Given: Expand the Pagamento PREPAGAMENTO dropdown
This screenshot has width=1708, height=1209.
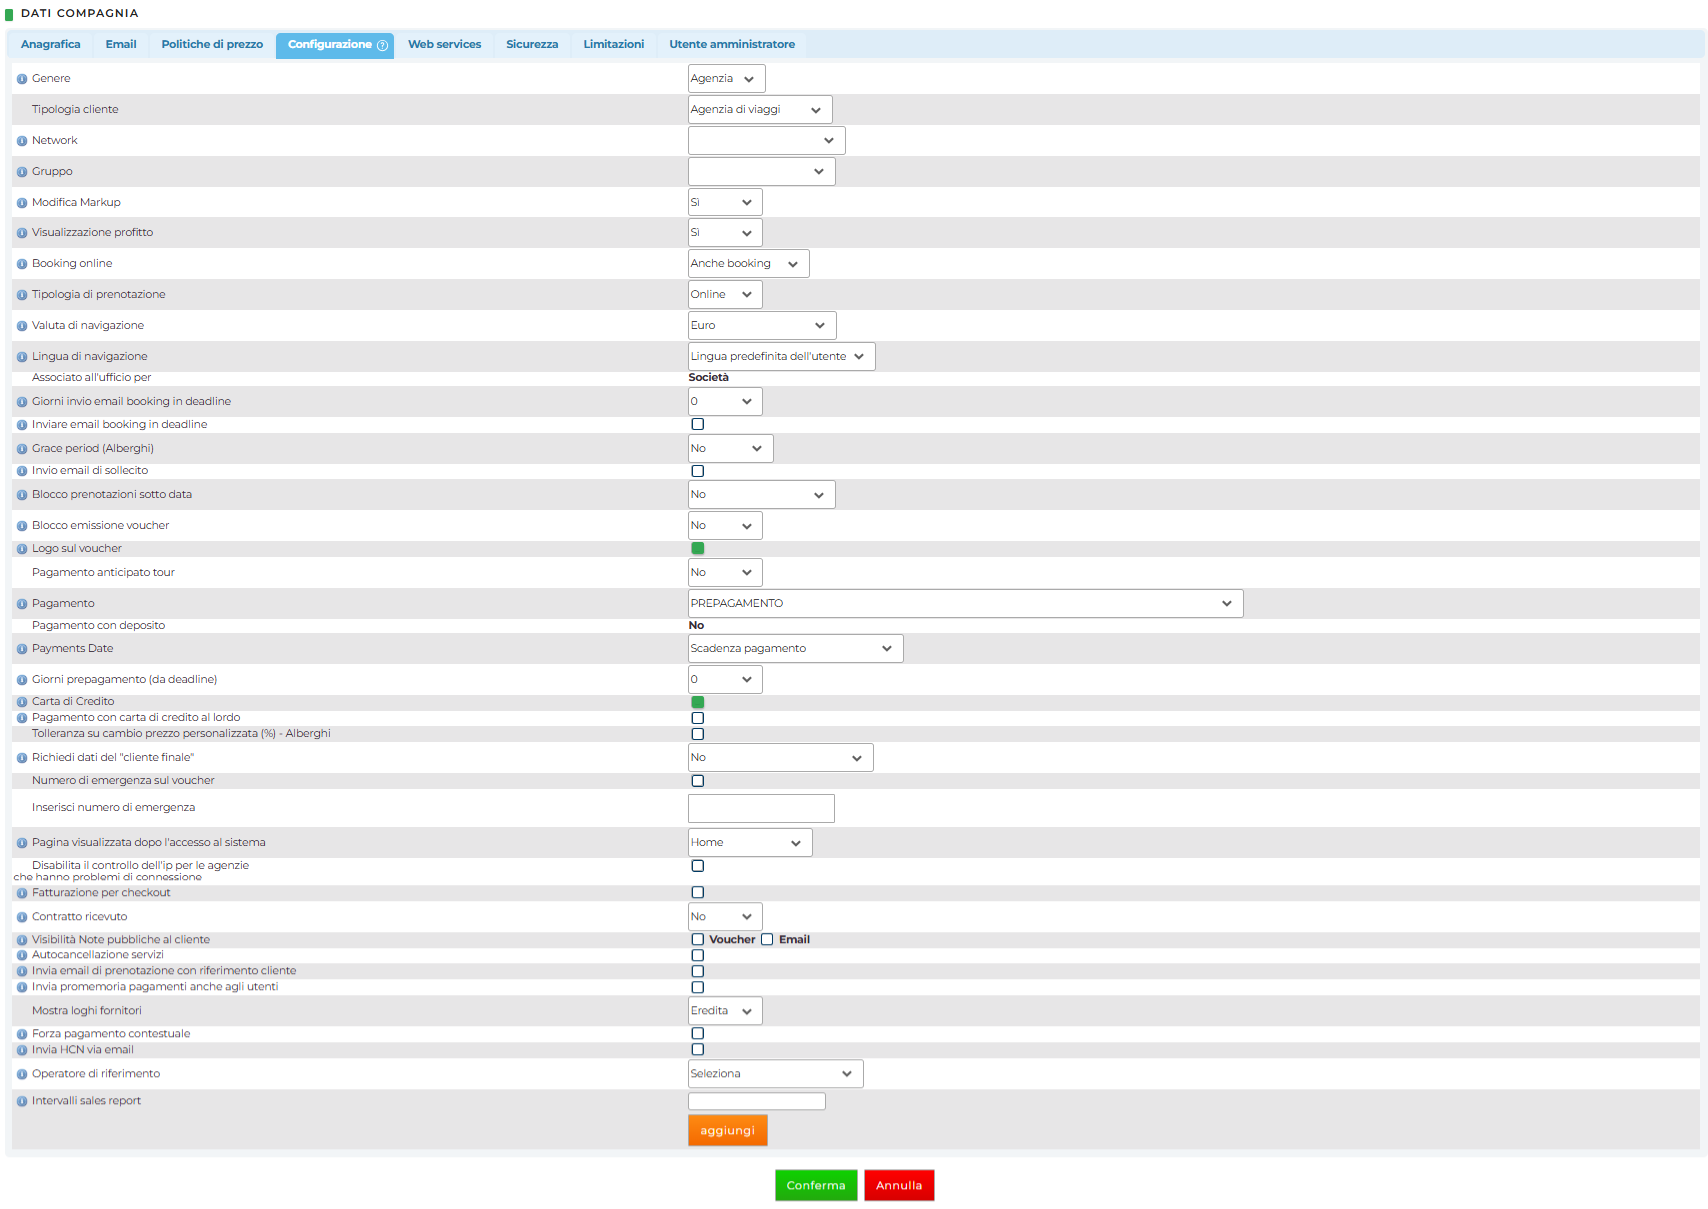Looking at the screenshot, I should tap(965, 603).
